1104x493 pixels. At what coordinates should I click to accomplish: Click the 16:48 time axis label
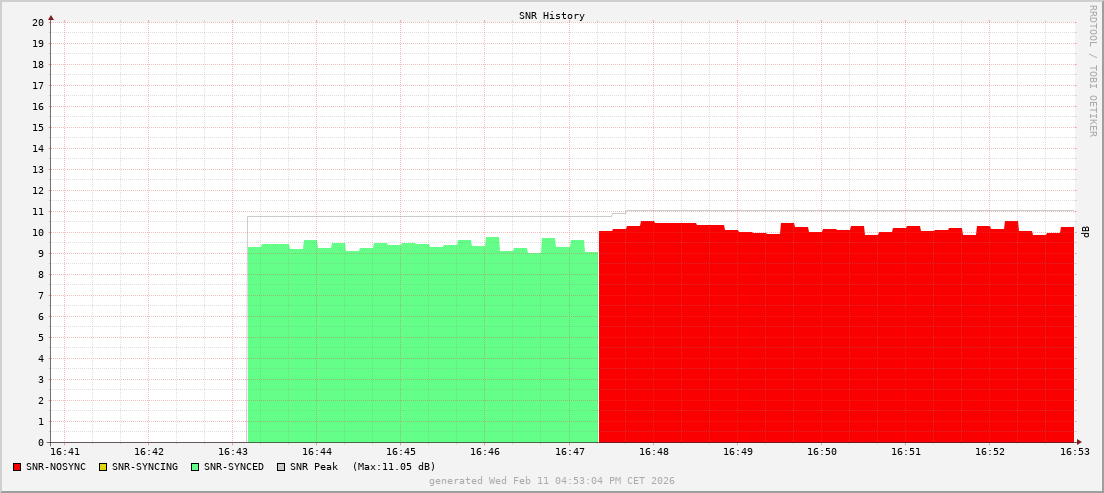coord(653,452)
